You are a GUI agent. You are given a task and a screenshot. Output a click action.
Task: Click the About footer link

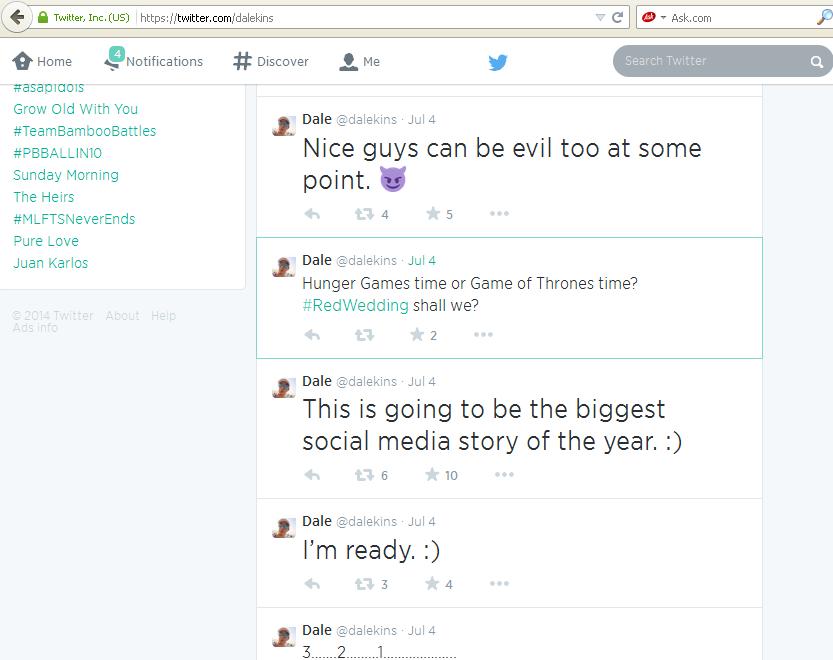coord(123,316)
